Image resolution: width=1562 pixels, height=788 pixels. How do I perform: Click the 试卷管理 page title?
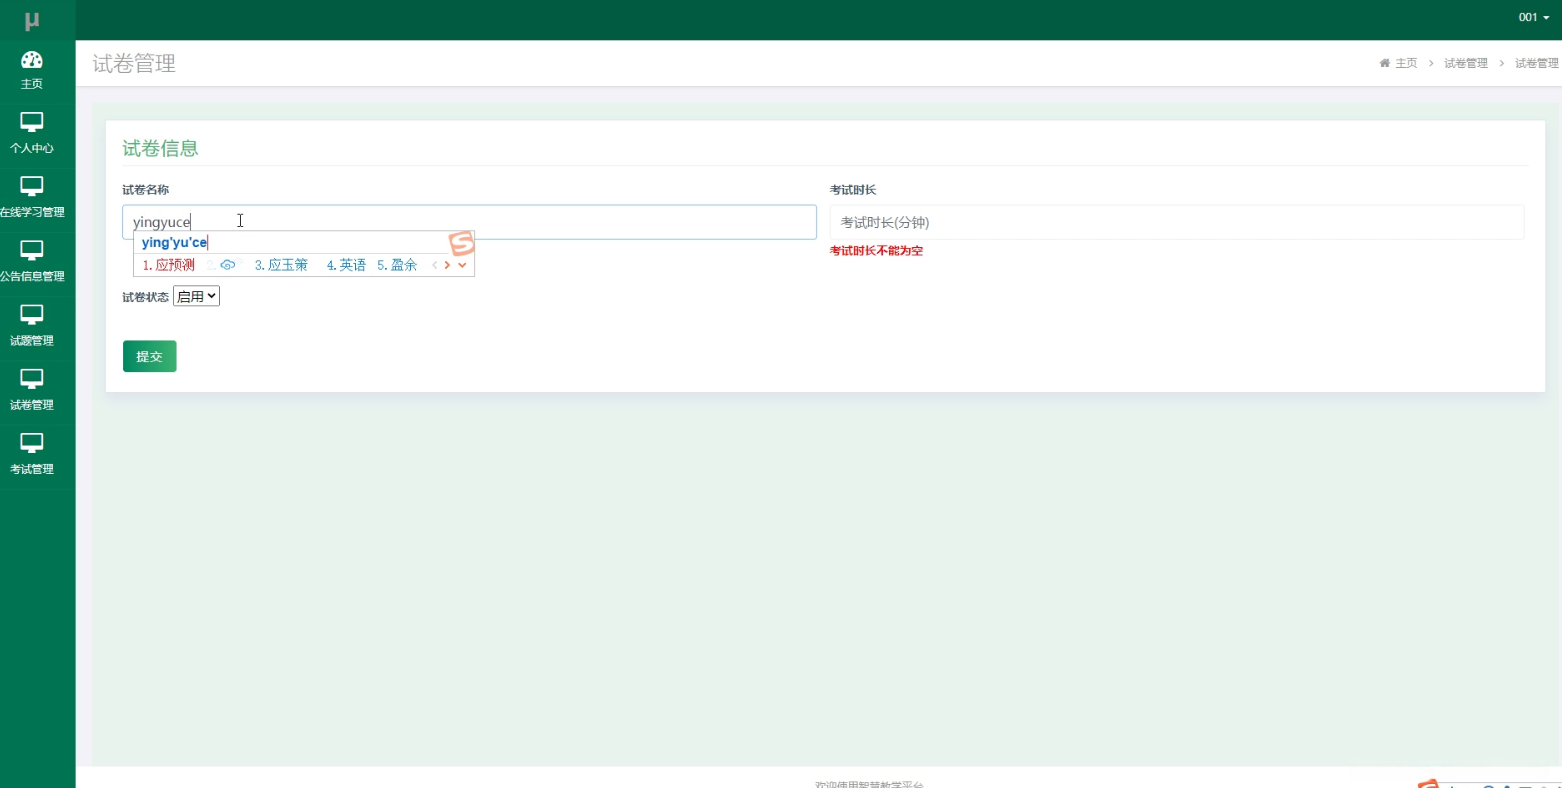coord(134,64)
